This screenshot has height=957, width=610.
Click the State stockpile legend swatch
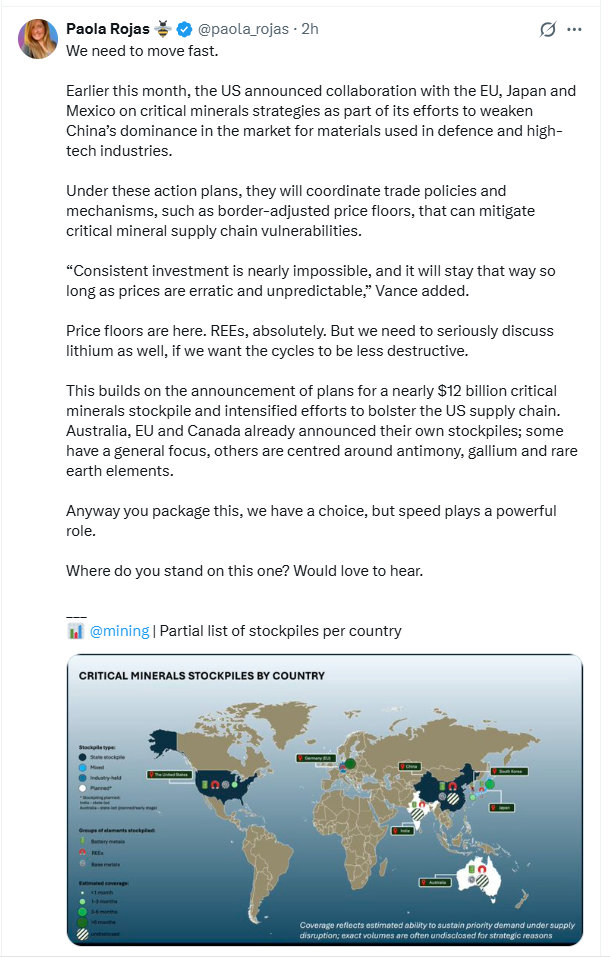(x=82, y=759)
